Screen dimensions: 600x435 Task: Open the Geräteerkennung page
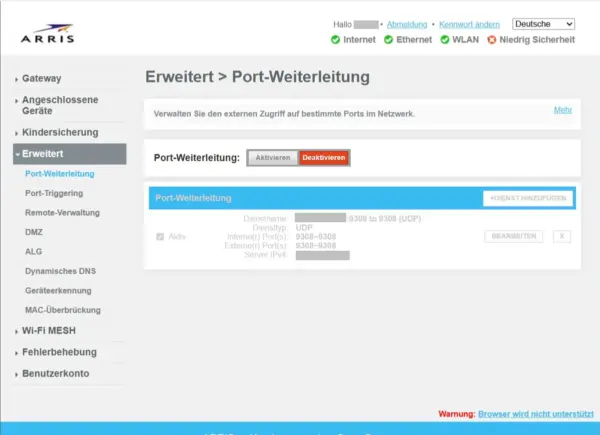coord(58,291)
